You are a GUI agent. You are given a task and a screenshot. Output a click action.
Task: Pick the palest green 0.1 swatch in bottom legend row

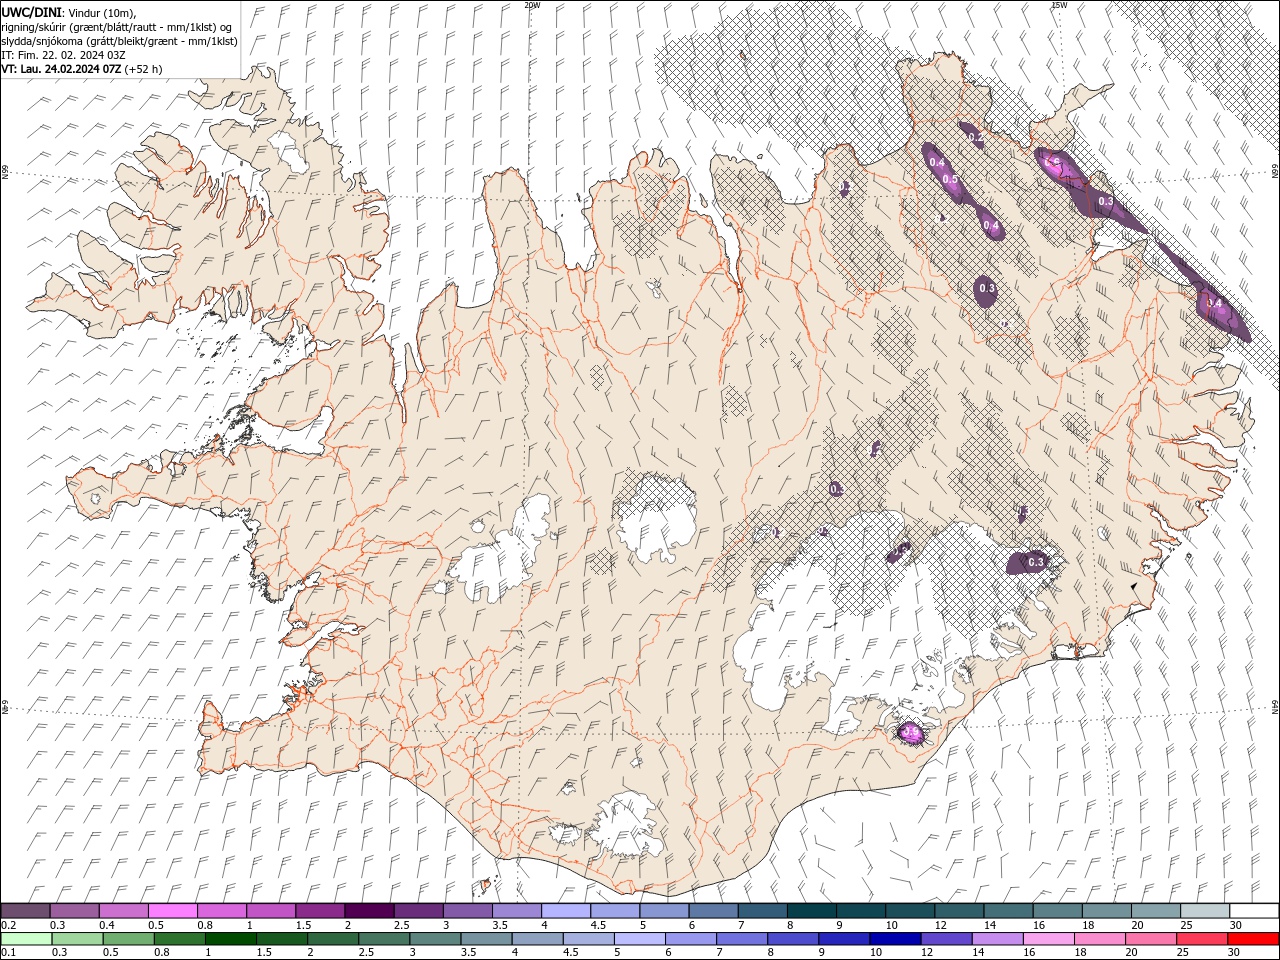click(x=26, y=939)
